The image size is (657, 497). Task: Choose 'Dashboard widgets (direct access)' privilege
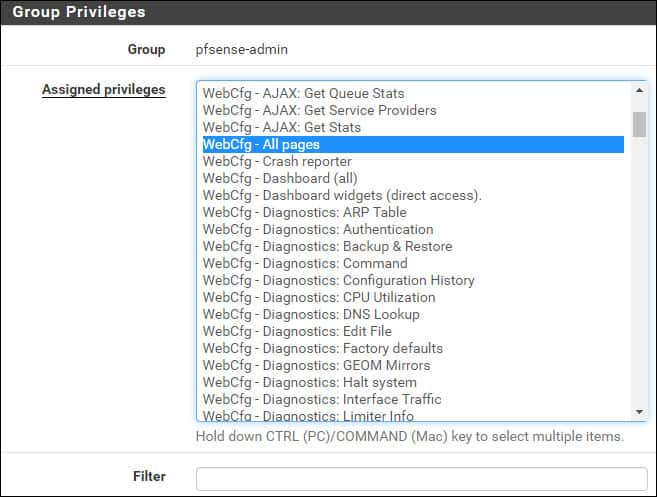pyautogui.click(x=342, y=195)
